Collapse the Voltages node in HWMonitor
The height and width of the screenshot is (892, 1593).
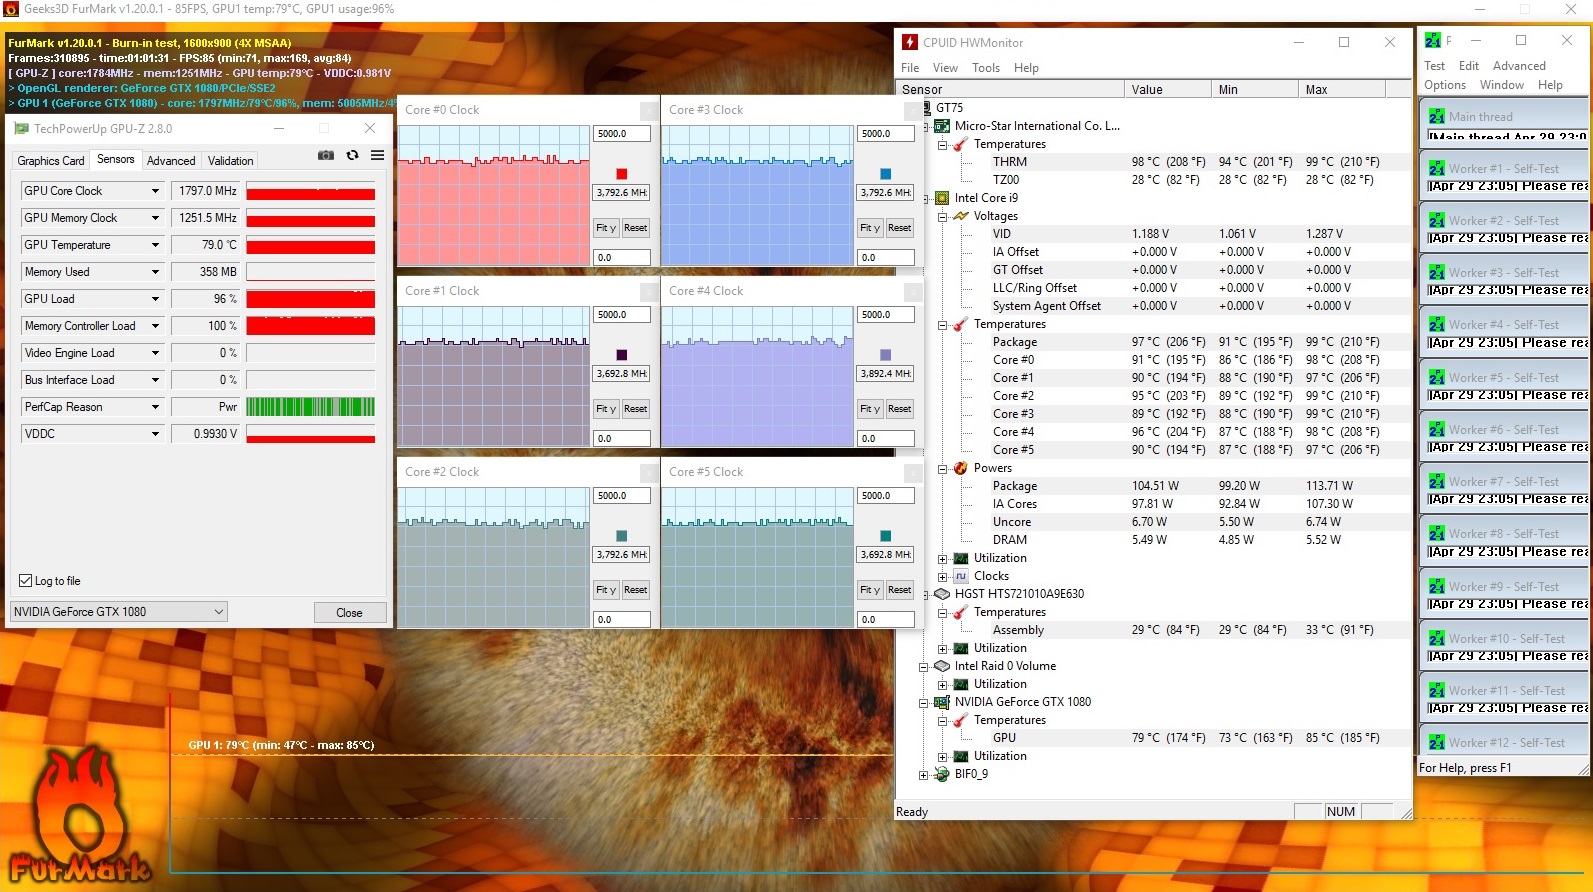[942, 216]
